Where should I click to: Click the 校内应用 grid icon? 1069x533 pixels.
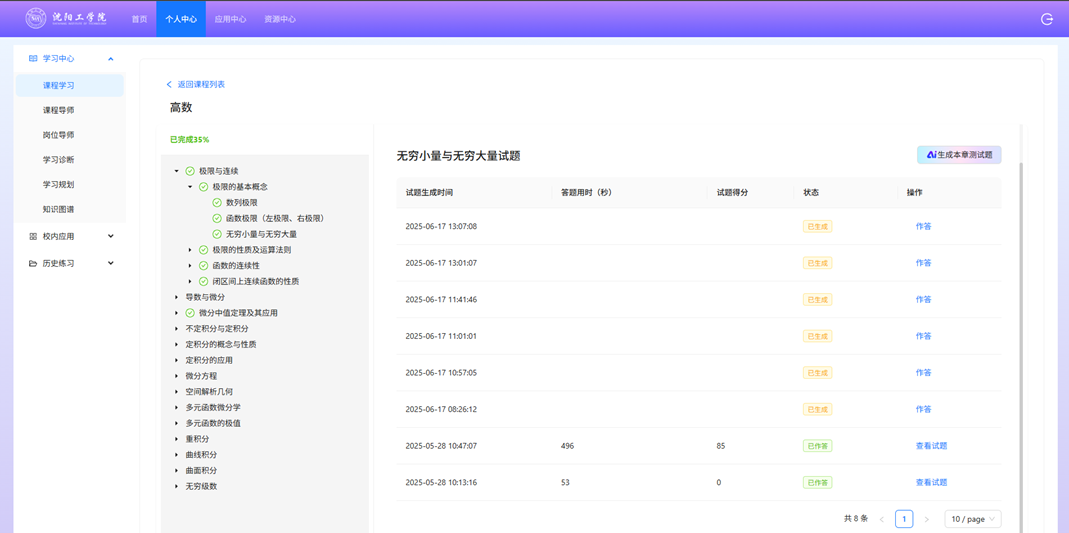click(x=33, y=237)
